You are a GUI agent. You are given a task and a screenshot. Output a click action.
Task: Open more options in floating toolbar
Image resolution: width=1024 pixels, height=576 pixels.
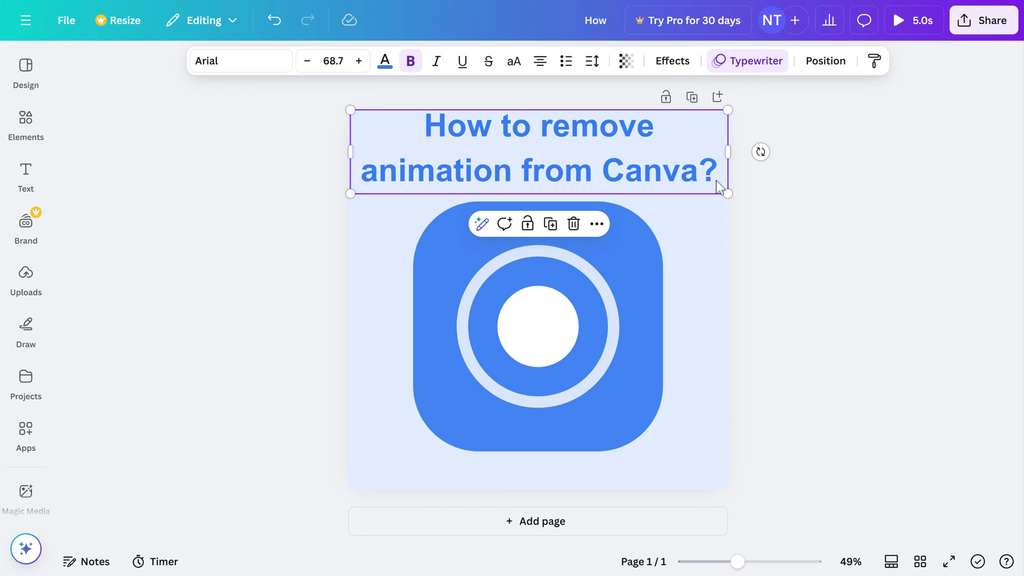tap(597, 224)
